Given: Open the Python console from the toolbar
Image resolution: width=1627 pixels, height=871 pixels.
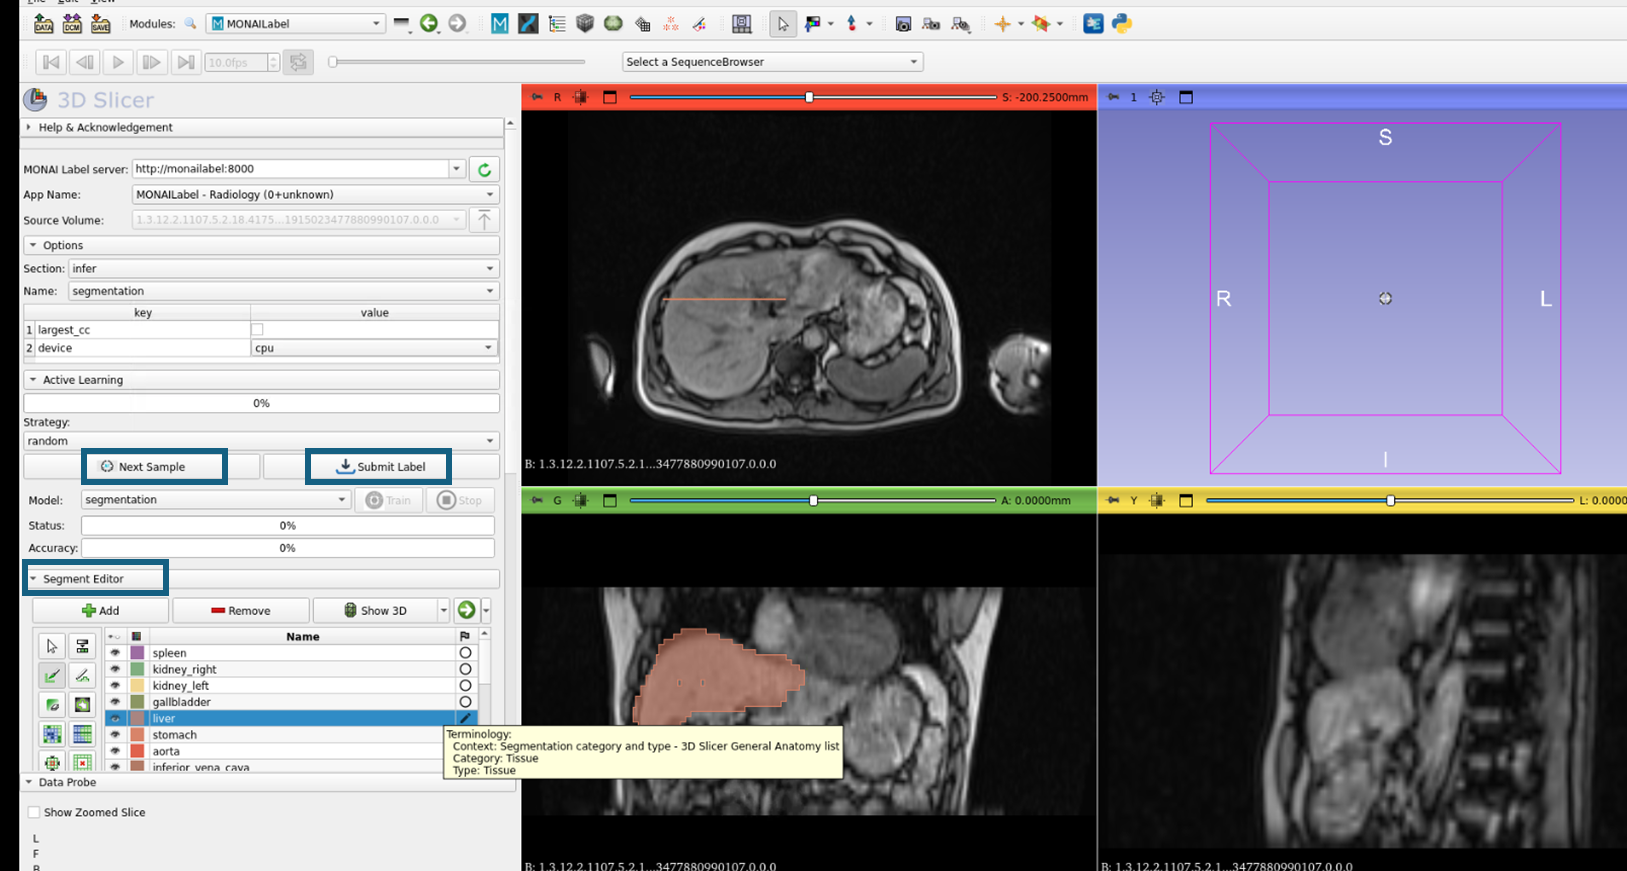Looking at the screenshot, I should [x=1122, y=23].
